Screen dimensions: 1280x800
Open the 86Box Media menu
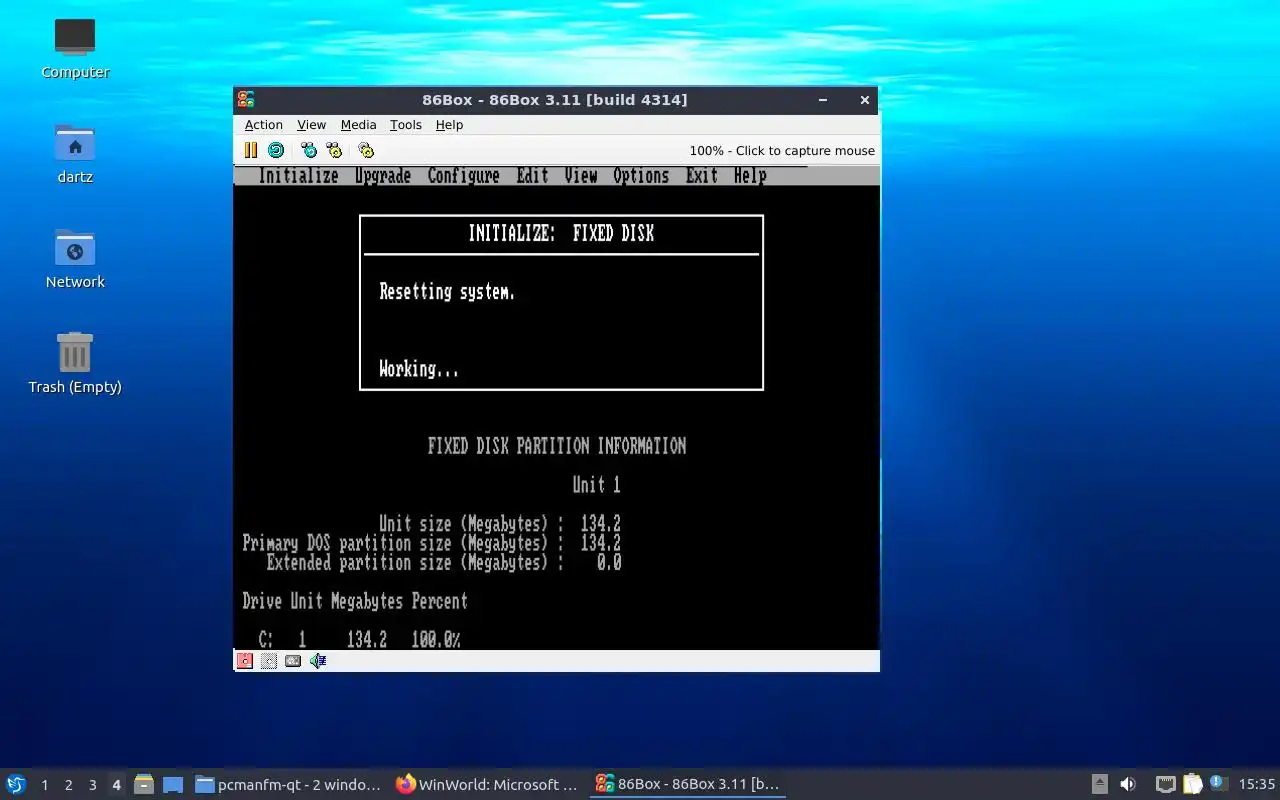tap(358, 125)
